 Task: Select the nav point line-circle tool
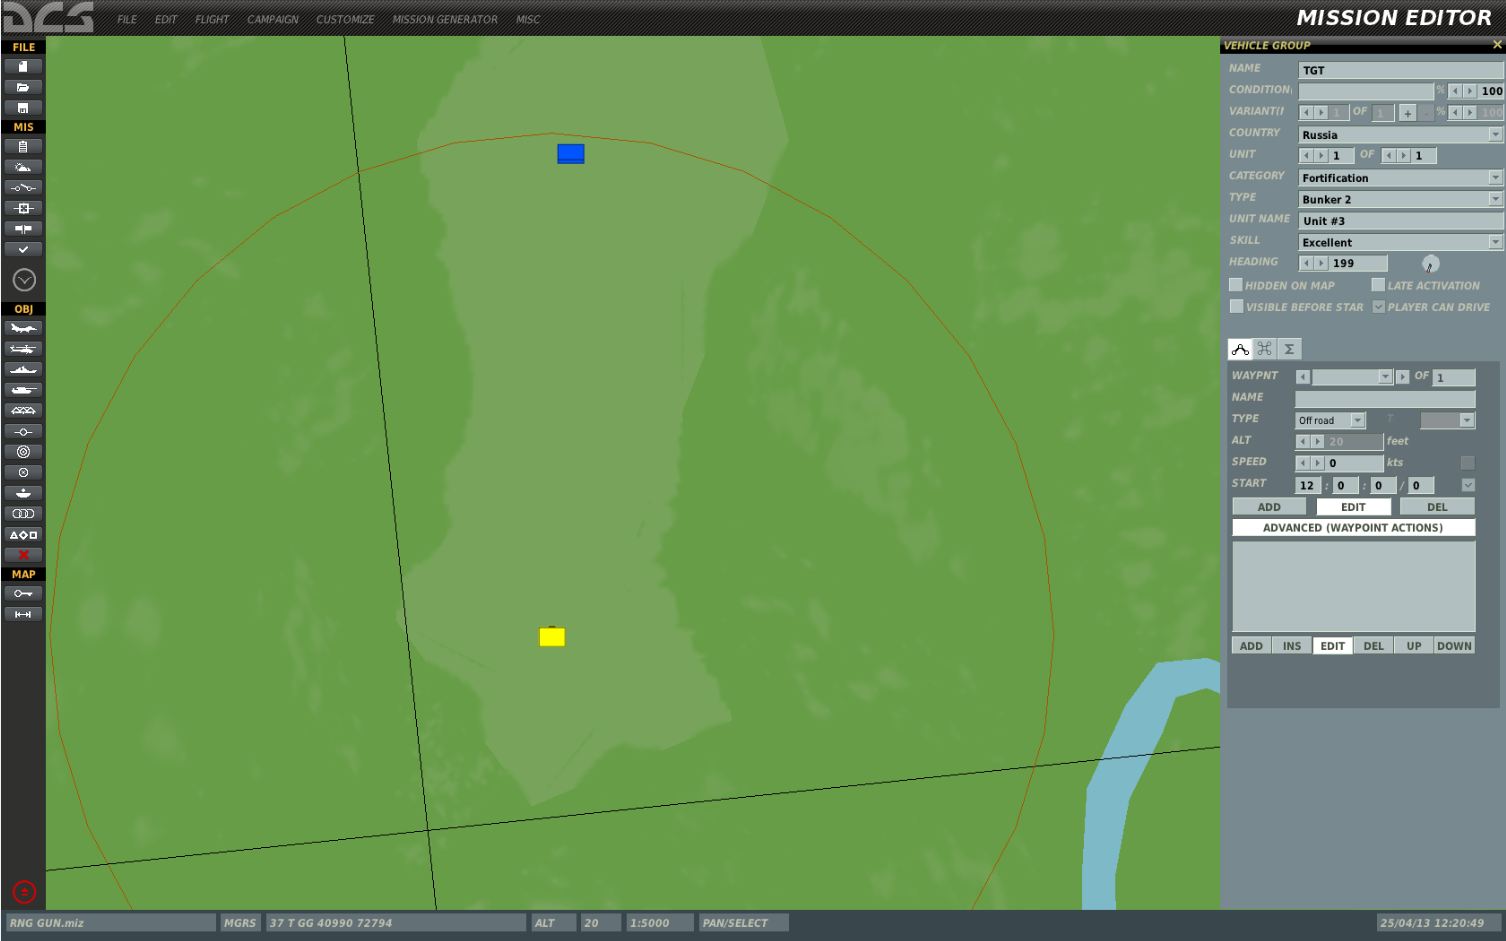point(23,432)
